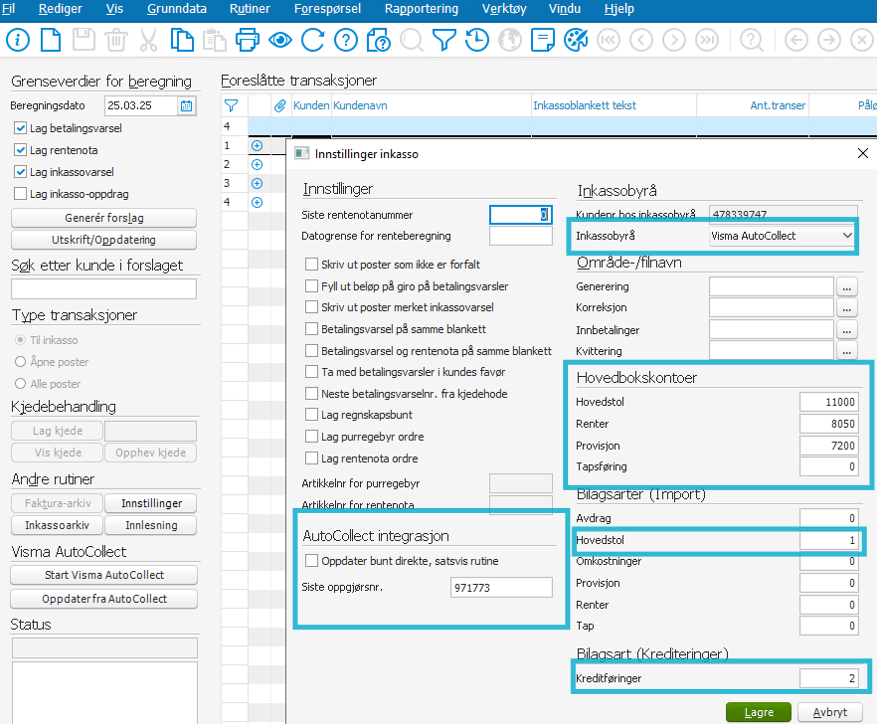Browse for Generering file path
The image size is (877, 724).
pyautogui.click(x=847, y=286)
